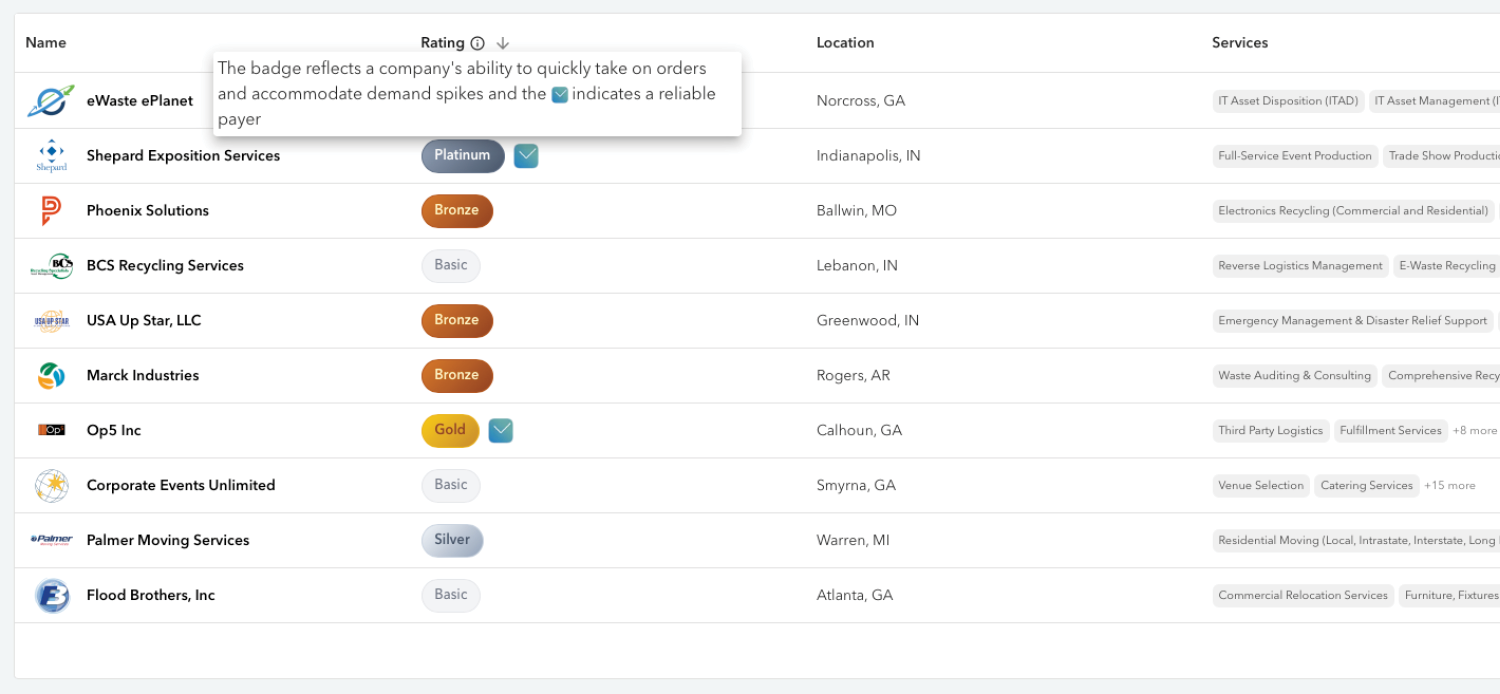The width and height of the screenshot is (1500, 694).
Task: Click 'E-Waste Recycling' service tag
Action: 1447,266
